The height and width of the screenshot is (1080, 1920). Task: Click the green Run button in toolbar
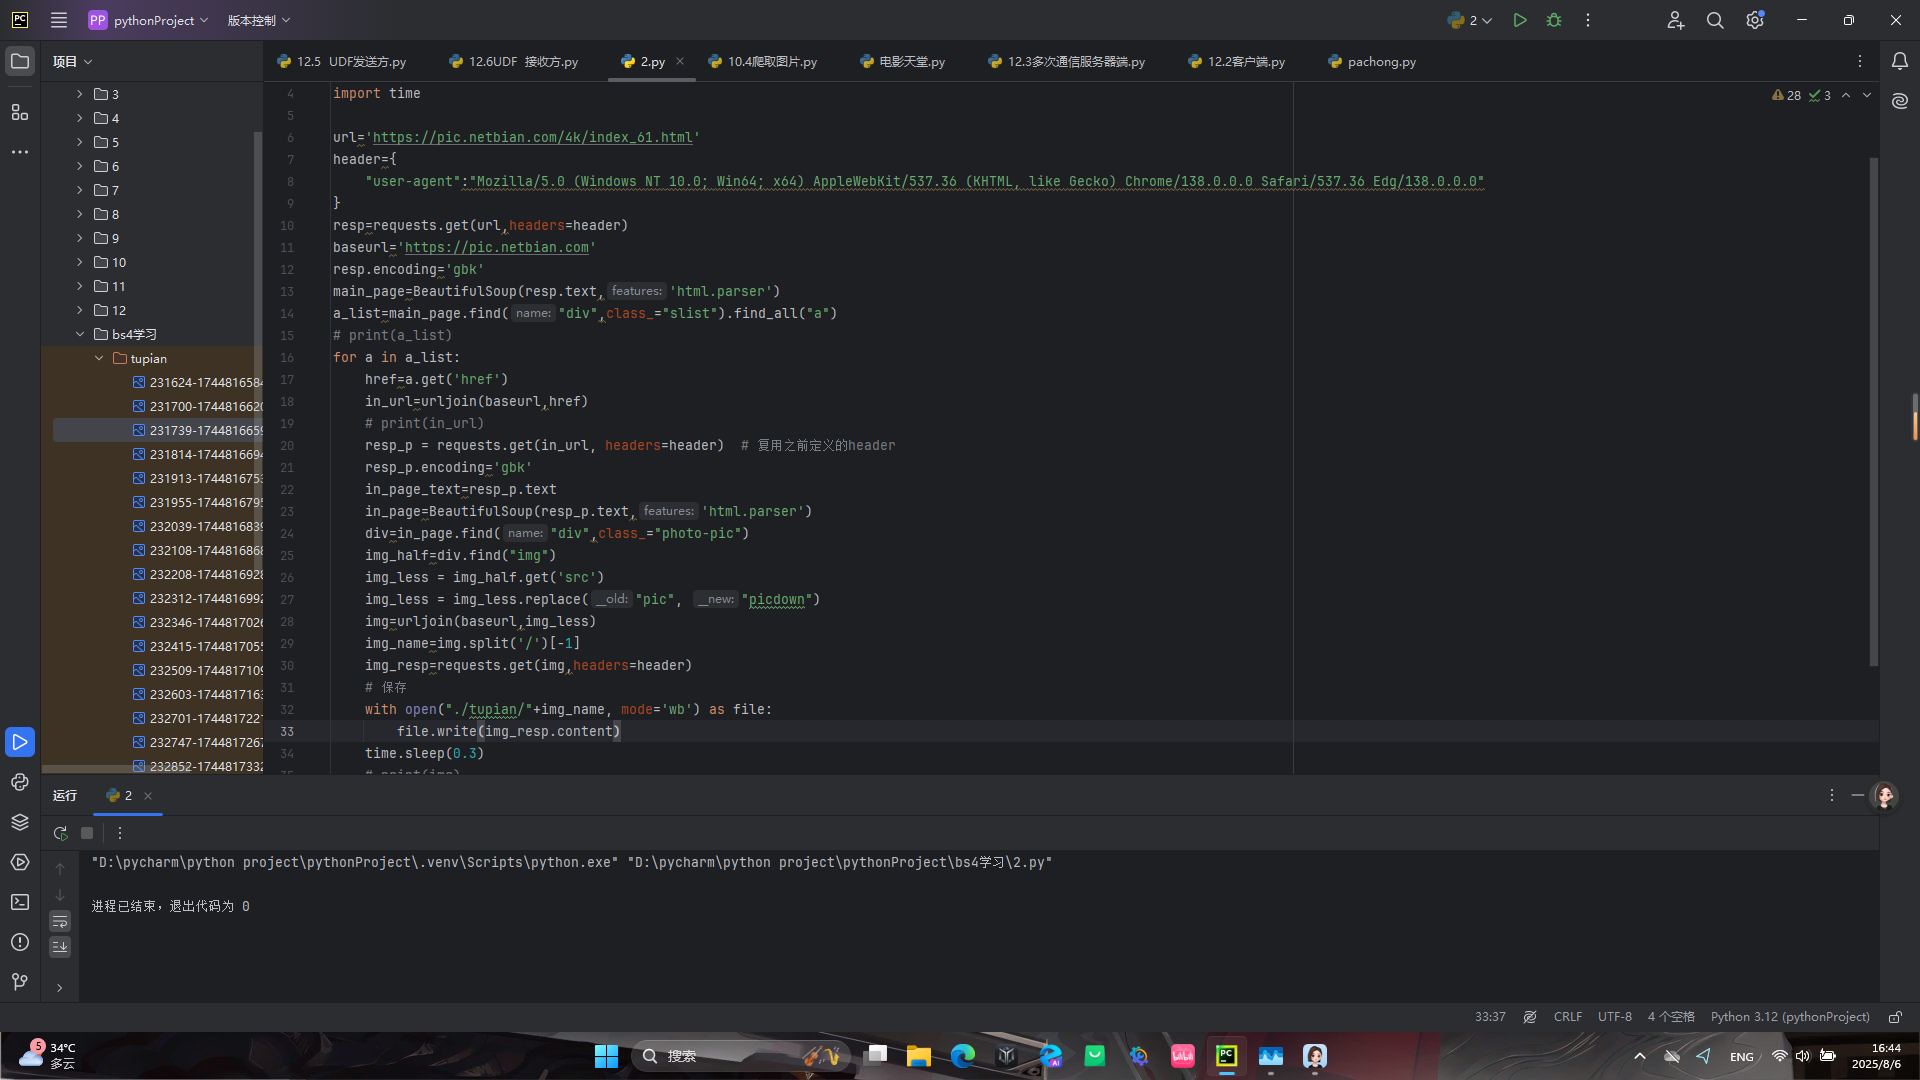point(1519,20)
